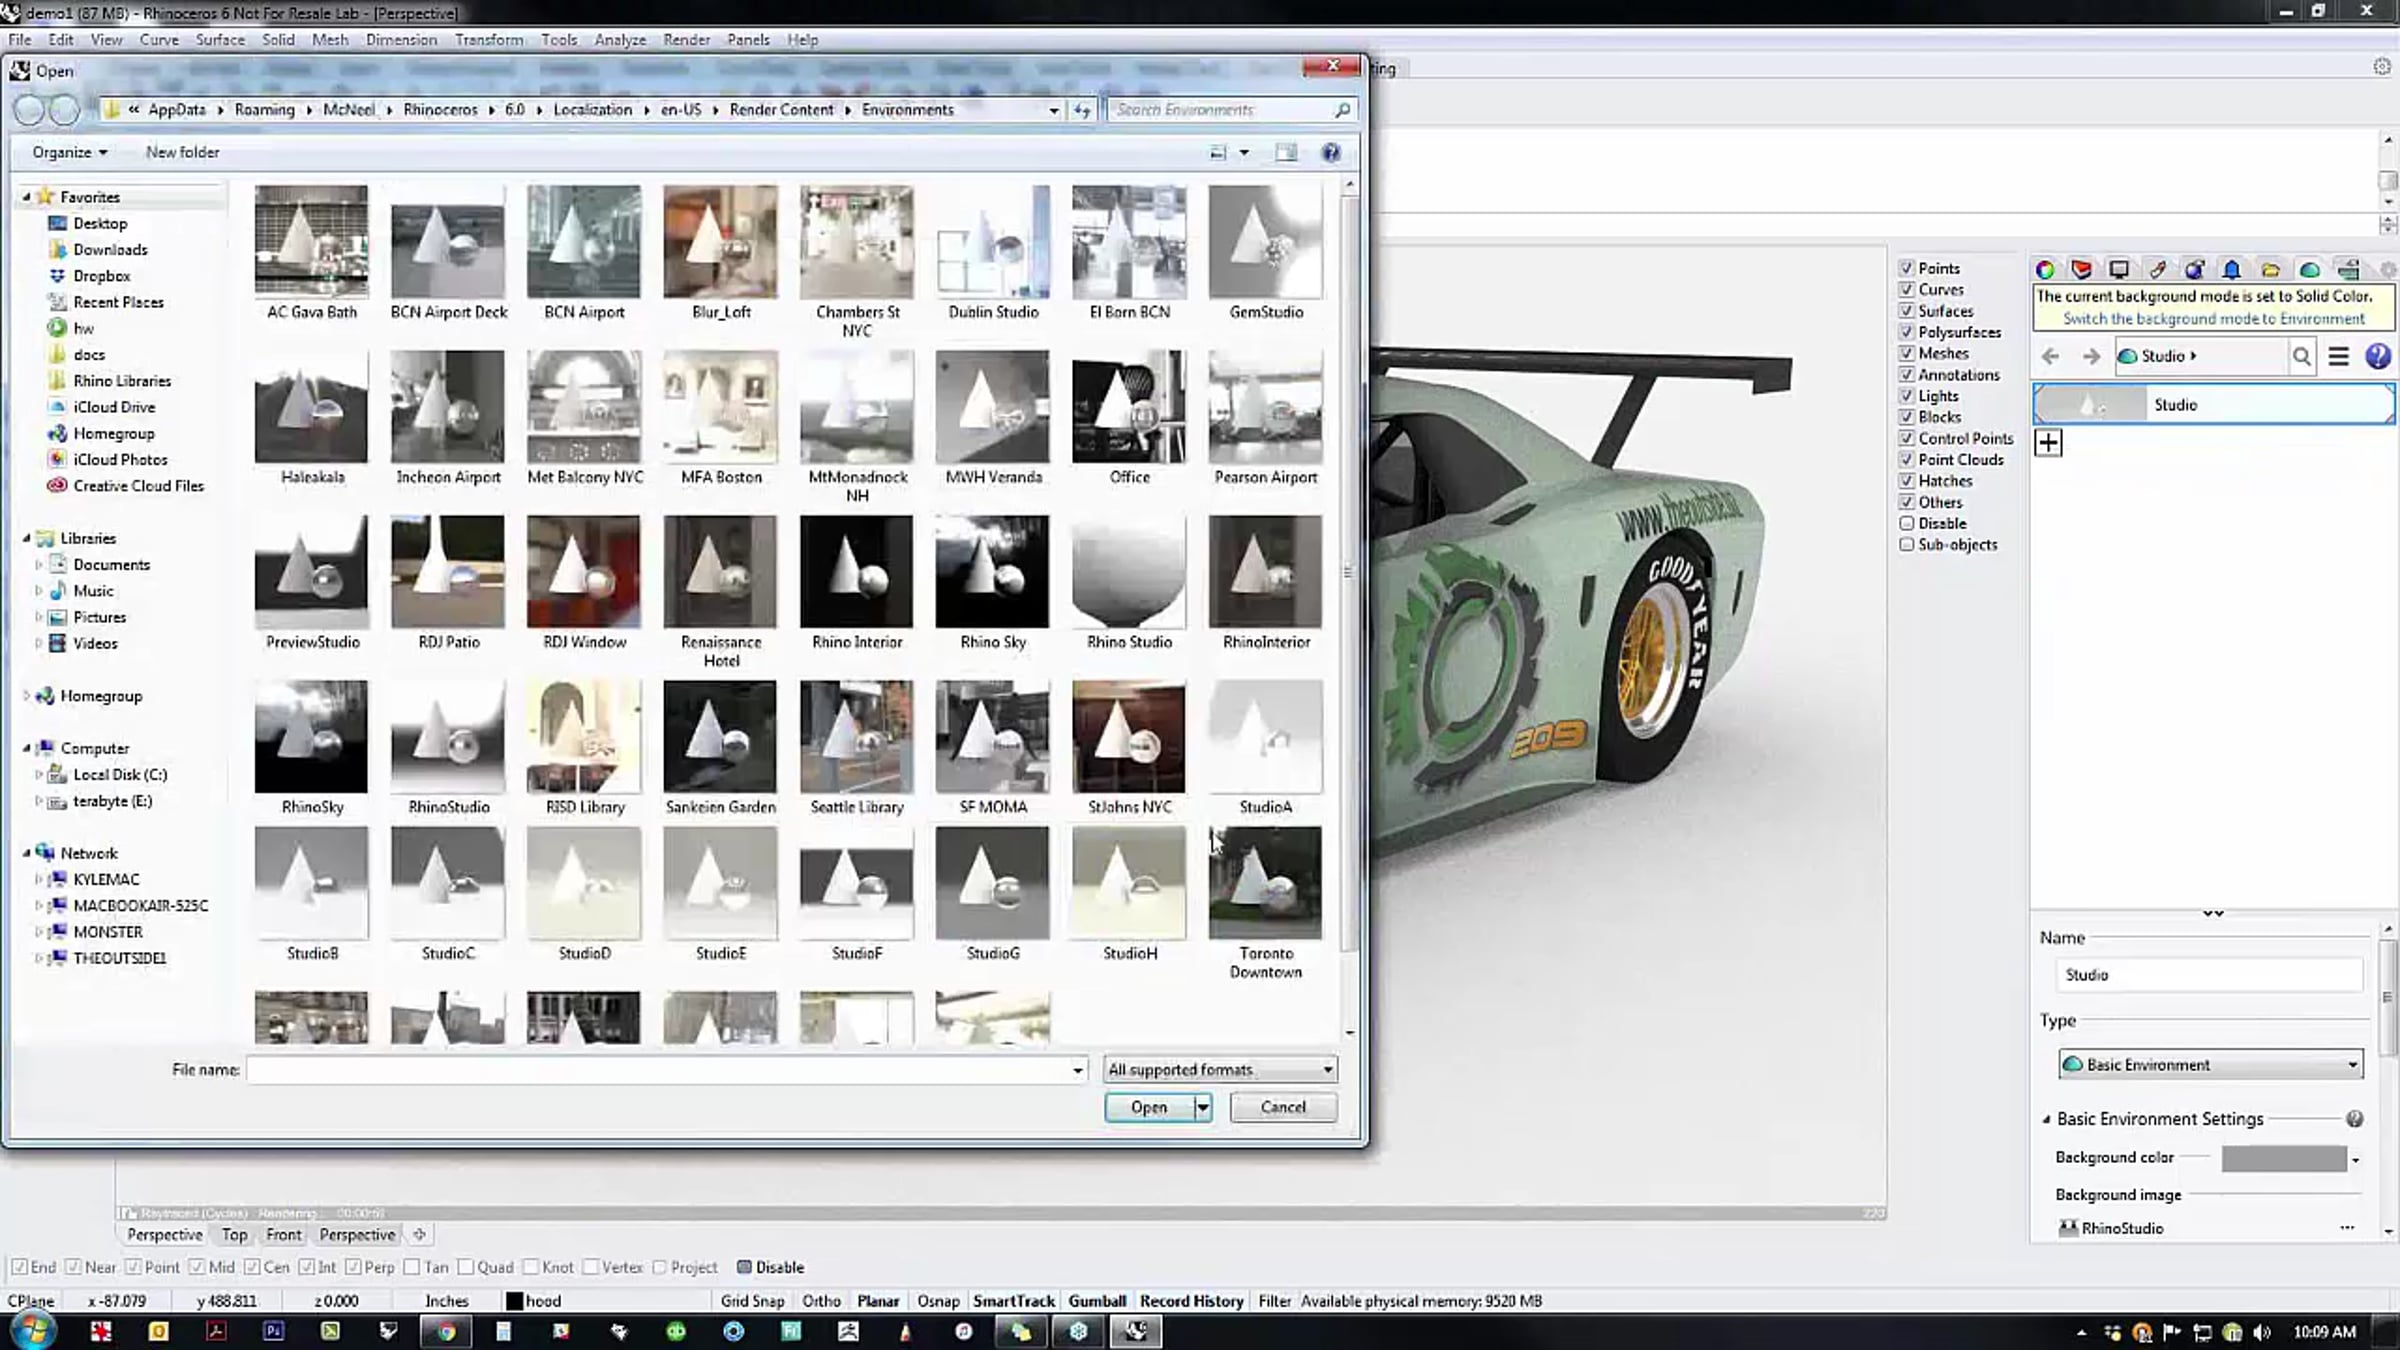Open the red Layers panel icon

[2081, 270]
